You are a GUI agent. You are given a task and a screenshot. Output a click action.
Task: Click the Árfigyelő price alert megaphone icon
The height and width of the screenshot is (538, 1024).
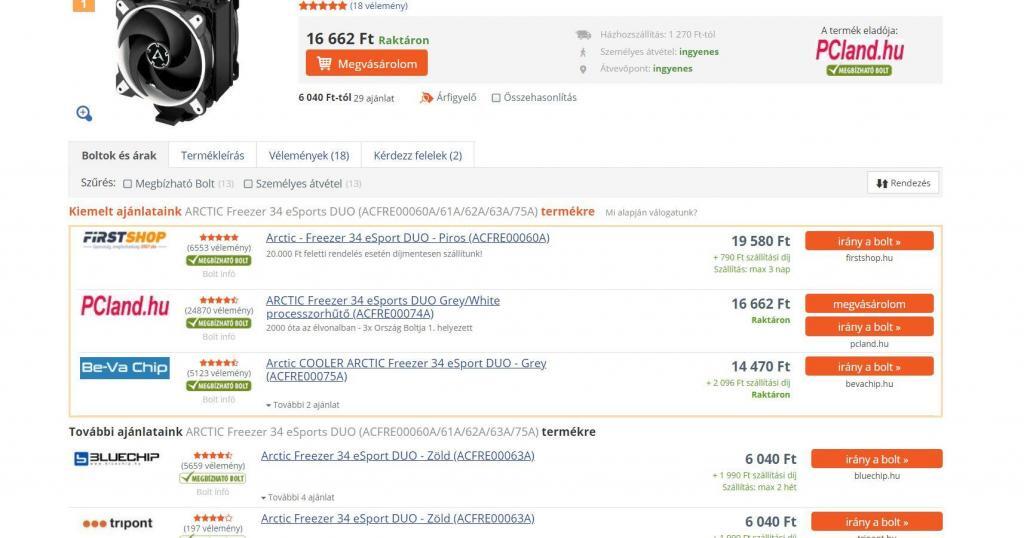(x=427, y=98)
